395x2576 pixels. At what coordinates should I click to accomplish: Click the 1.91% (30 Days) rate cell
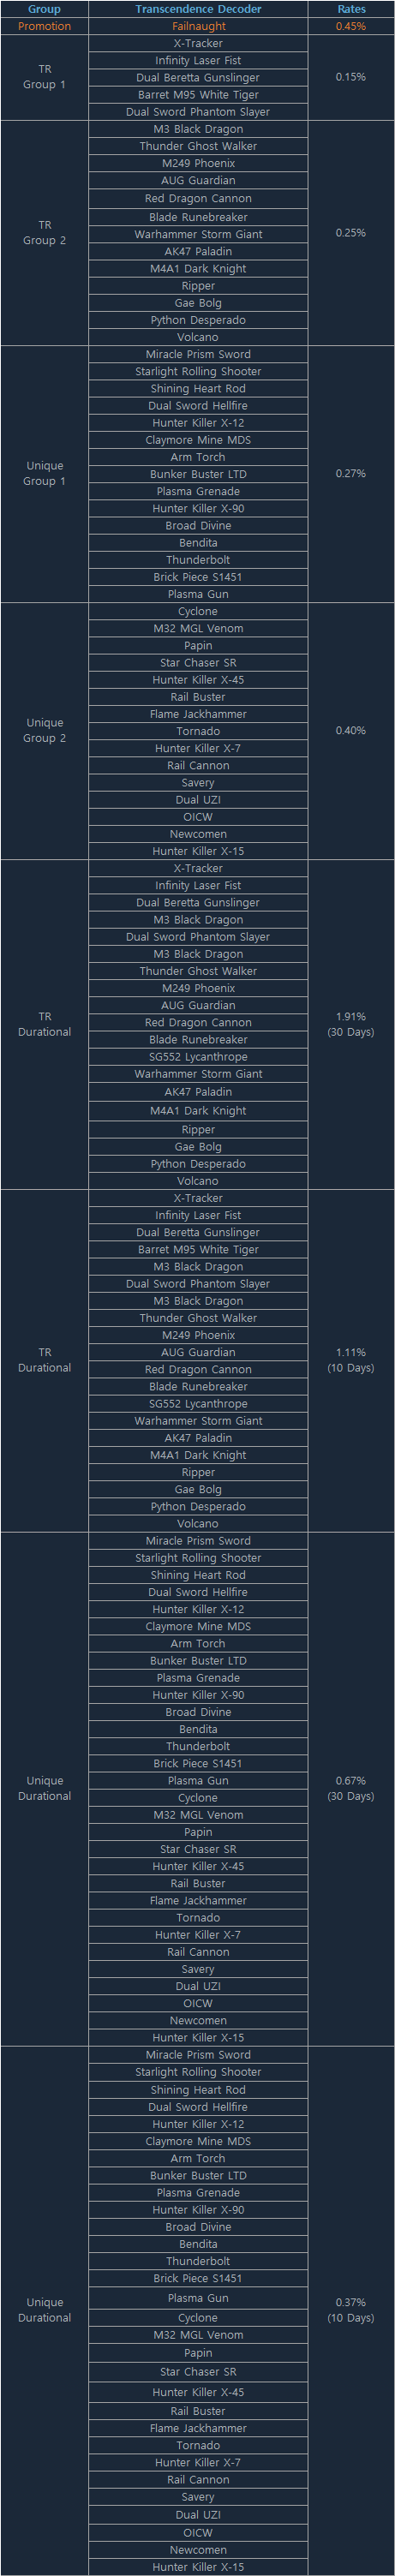[351, 1024]
